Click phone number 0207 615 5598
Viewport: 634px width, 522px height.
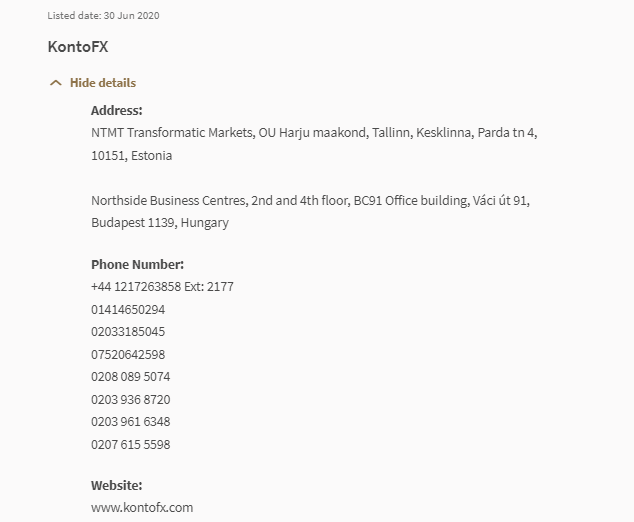click(x=130, y=444)
